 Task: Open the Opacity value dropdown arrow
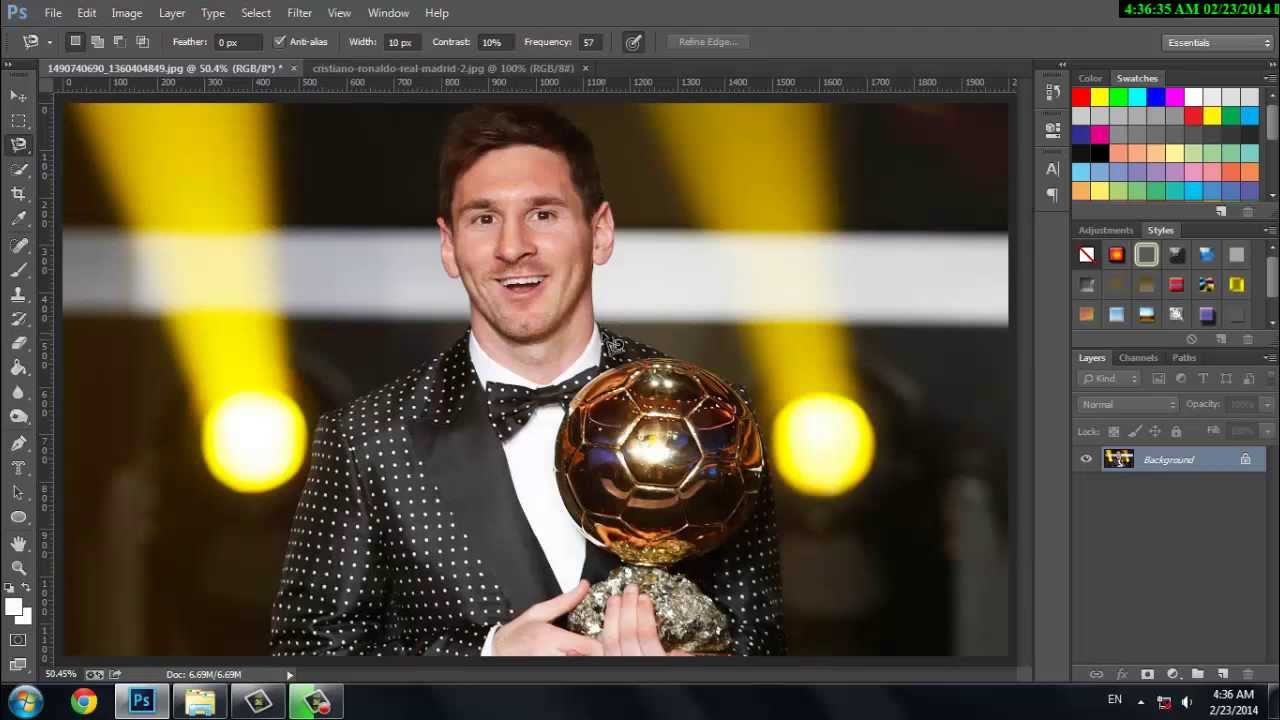click(x=1266, y=404)
